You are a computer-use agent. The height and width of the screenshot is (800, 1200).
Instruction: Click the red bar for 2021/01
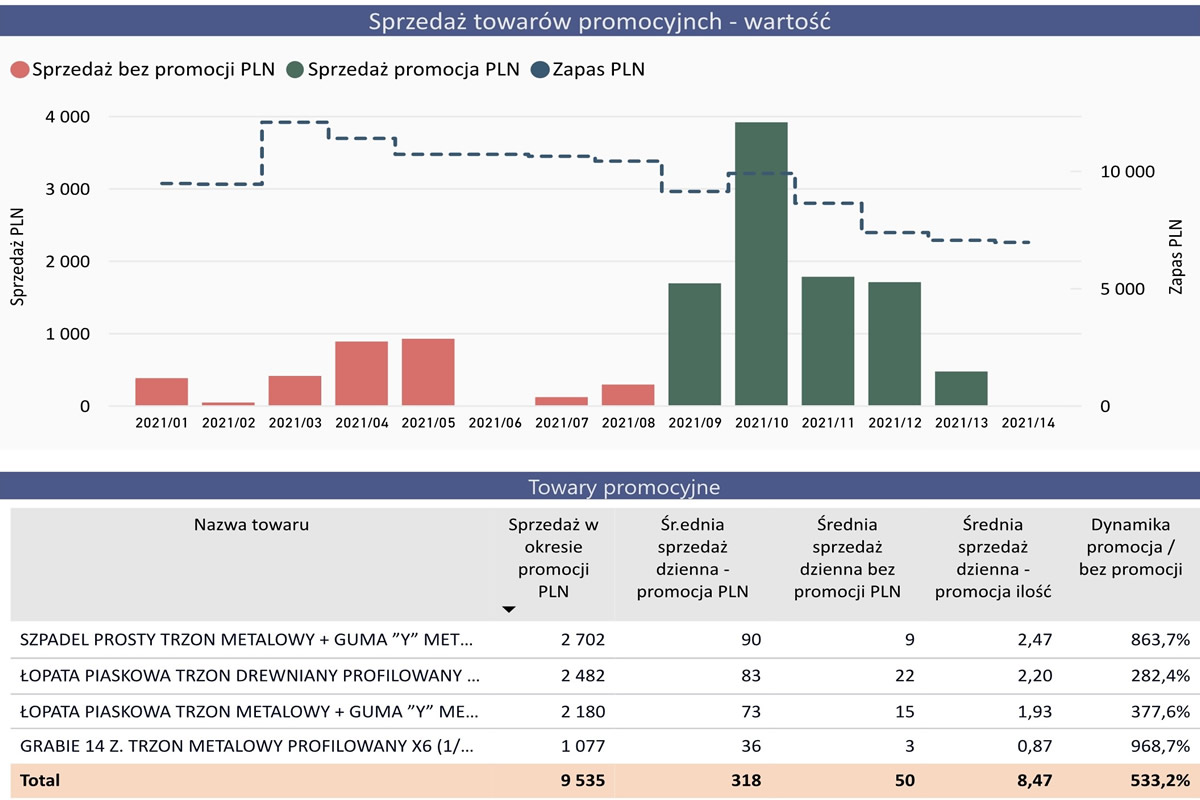pos(161,392)
